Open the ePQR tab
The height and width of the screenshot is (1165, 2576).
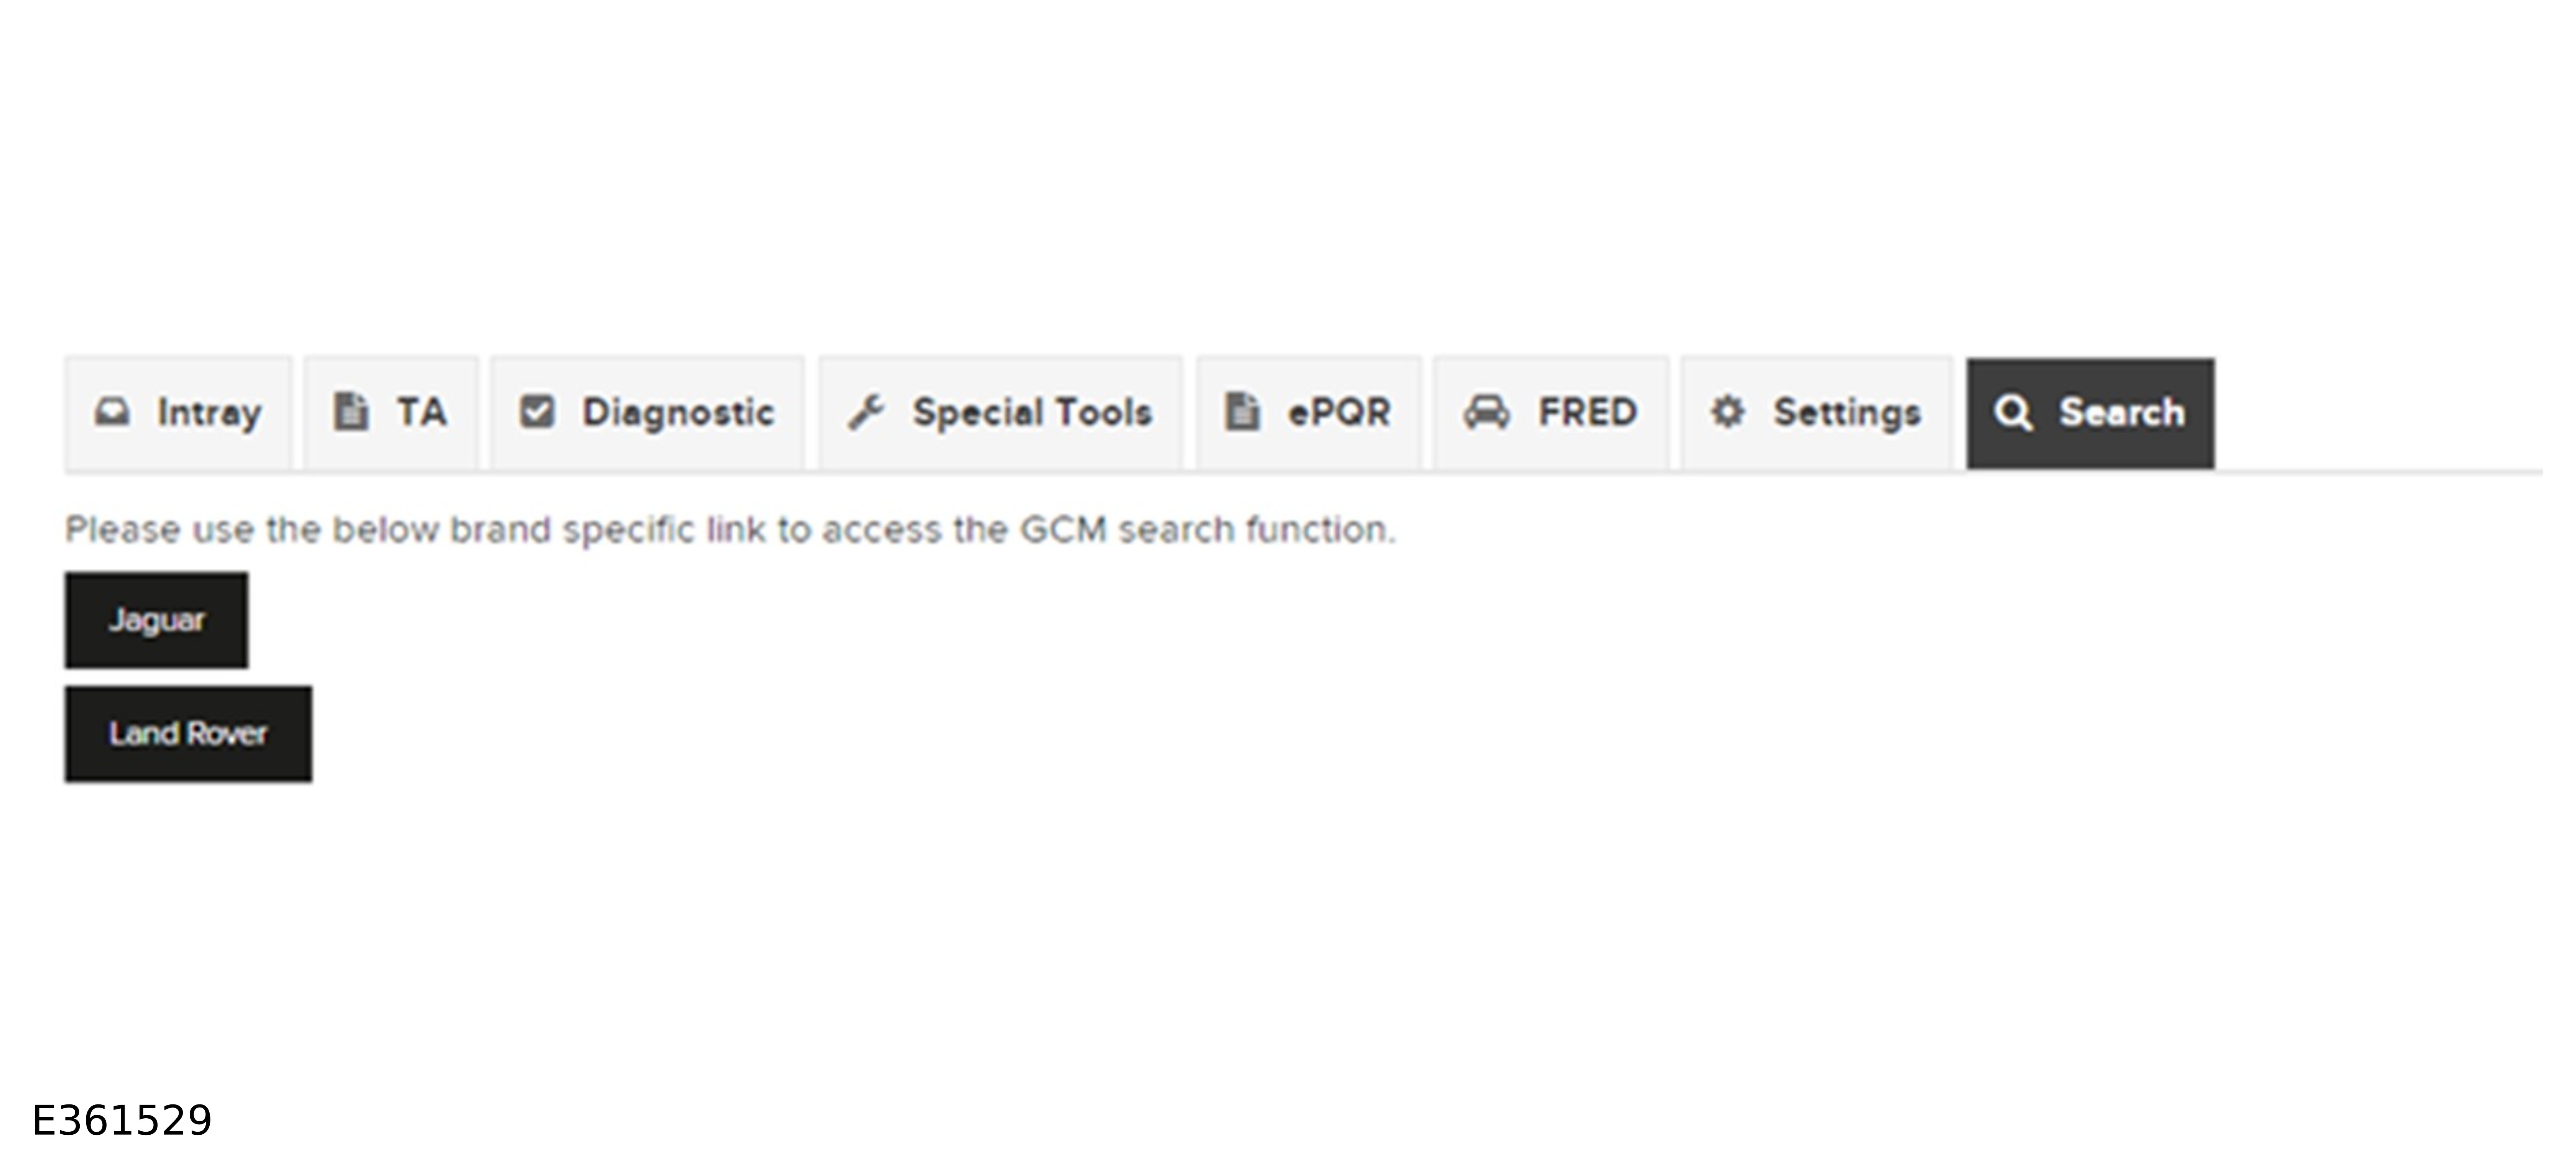pos(1339,412)
